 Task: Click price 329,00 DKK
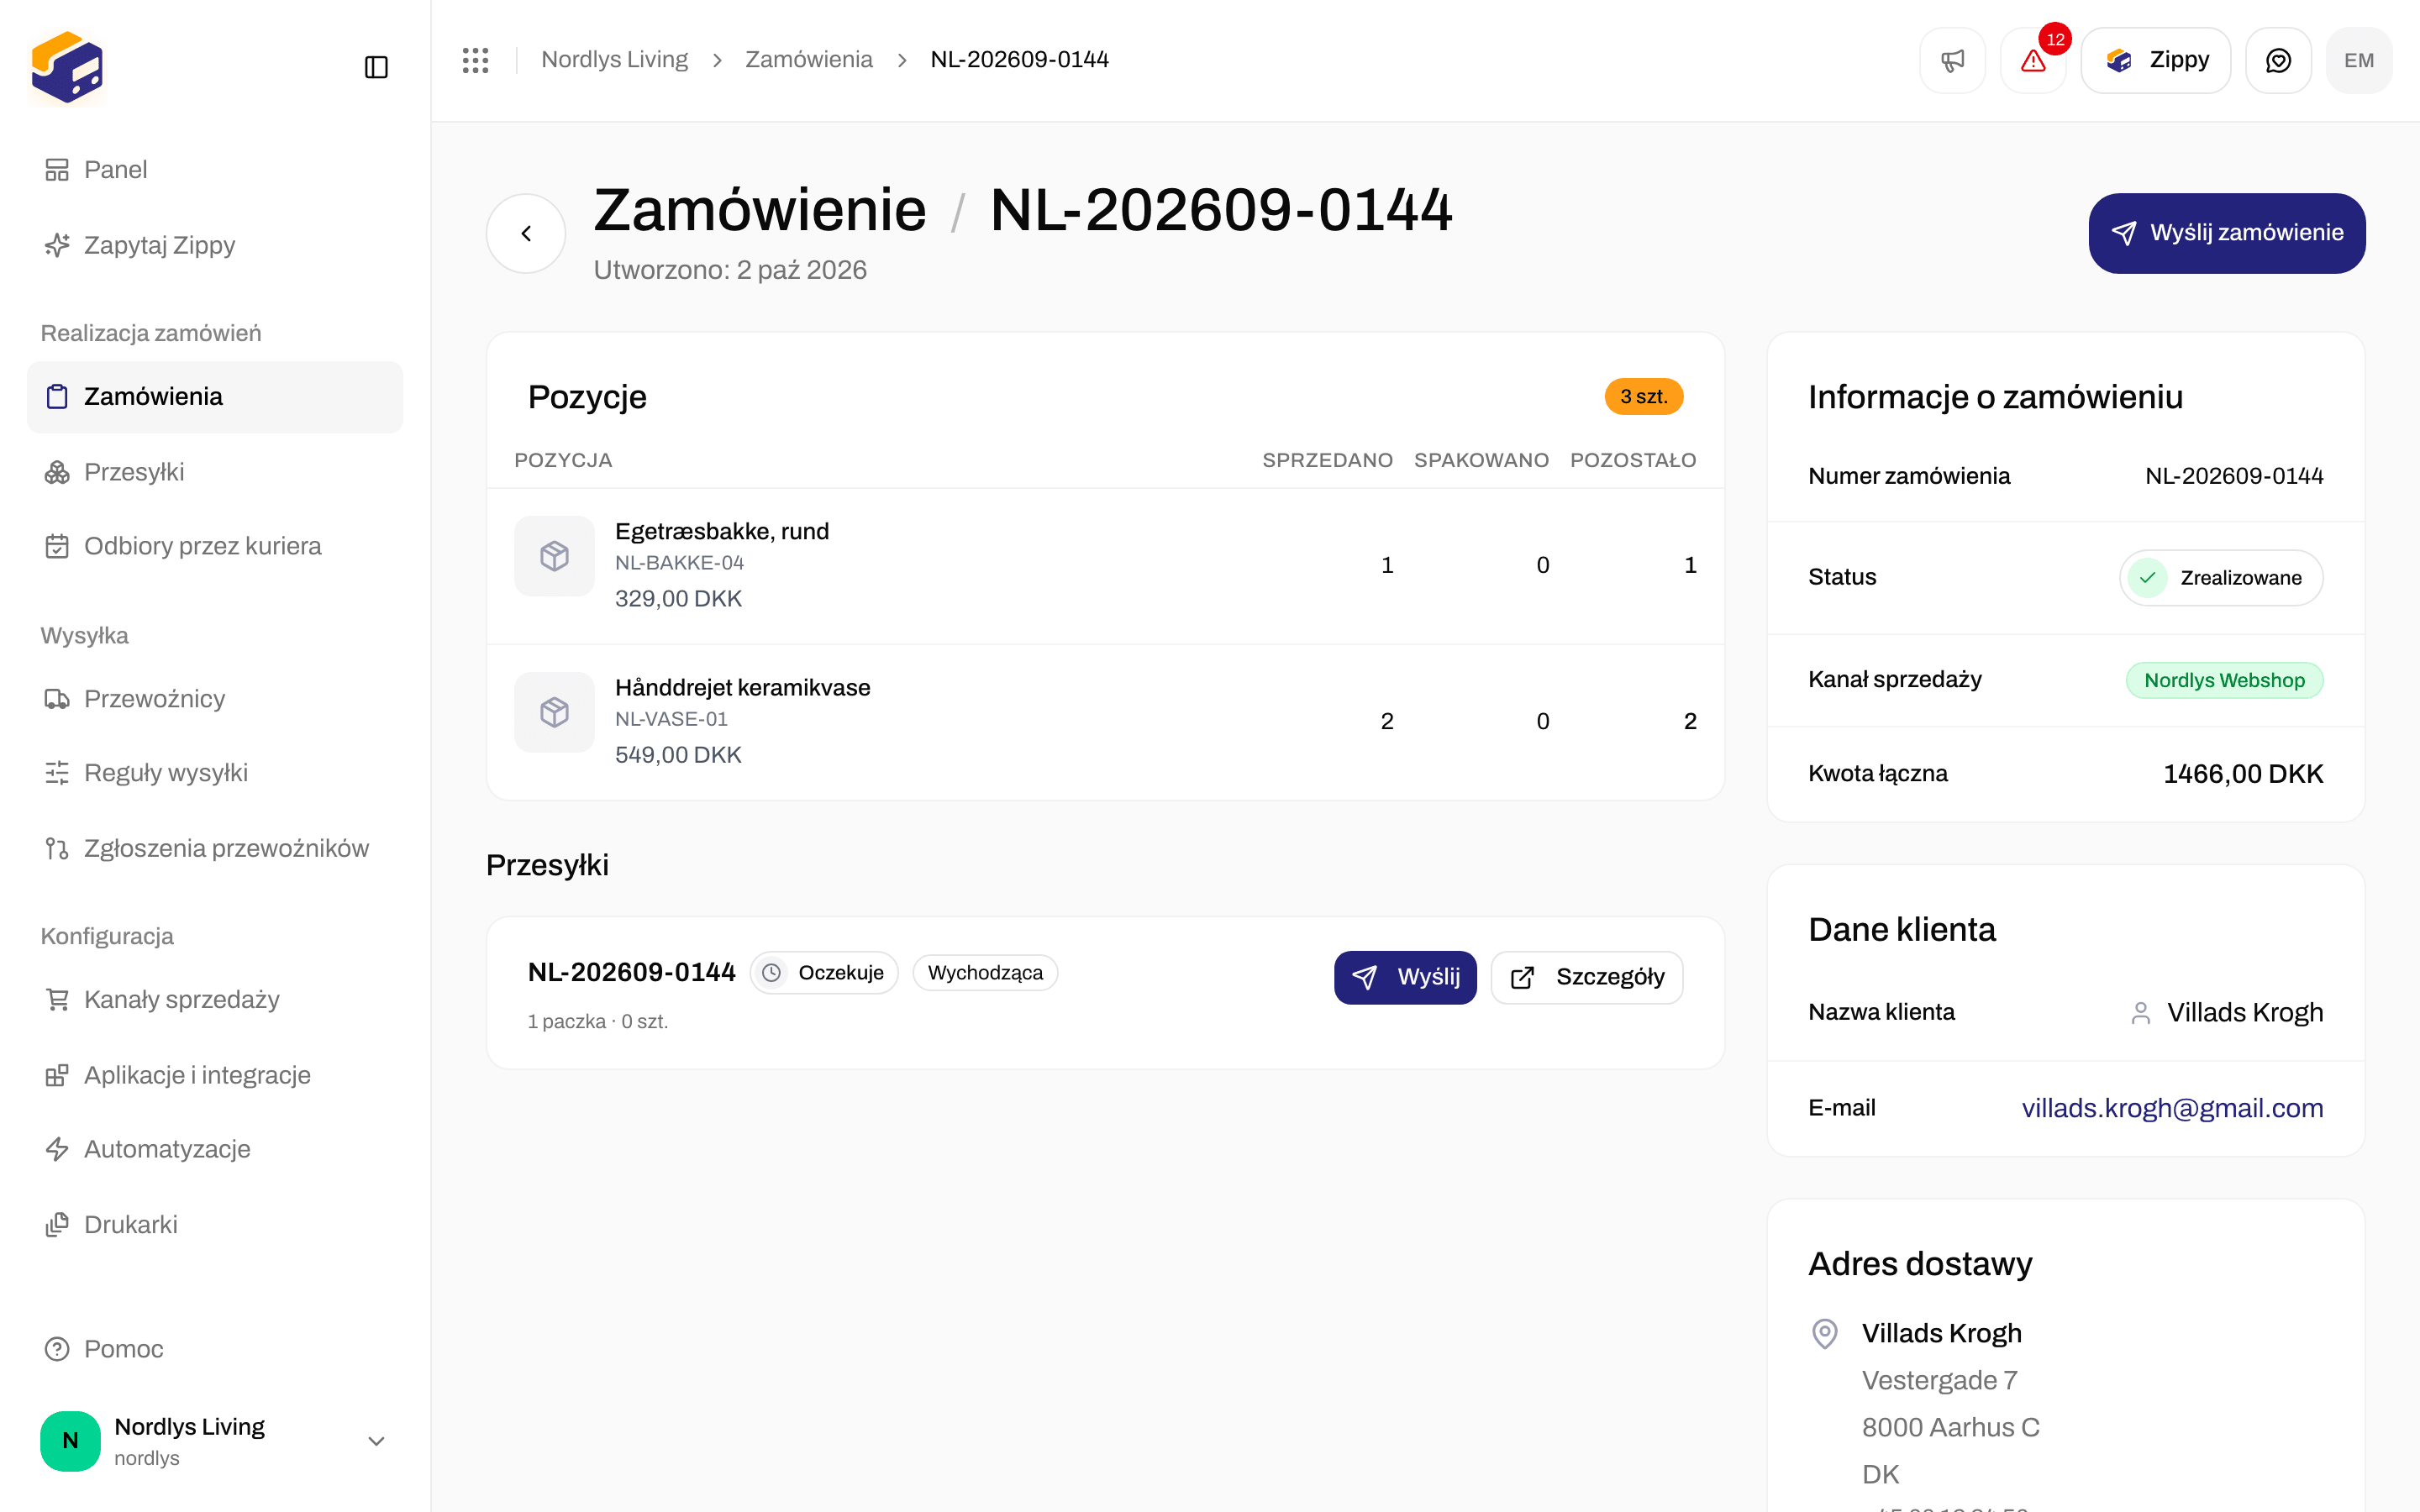pyautogui.click(x=678, y=599)
